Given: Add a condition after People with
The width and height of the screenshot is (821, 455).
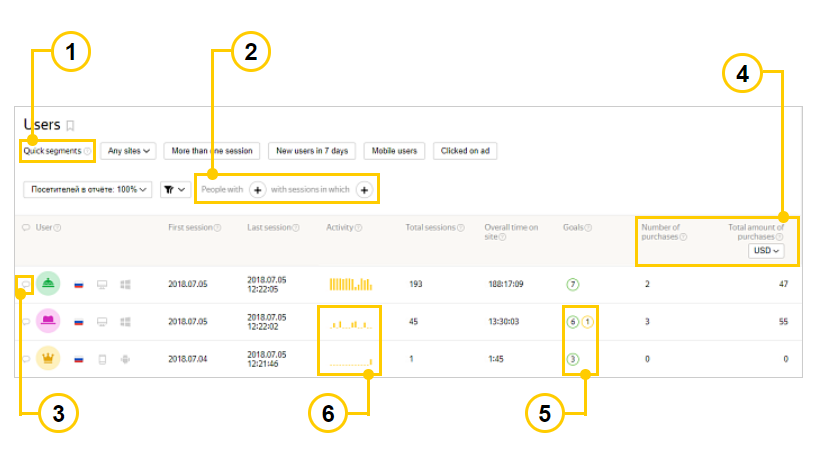Looking at the screenshot, I should pos(257,189).
